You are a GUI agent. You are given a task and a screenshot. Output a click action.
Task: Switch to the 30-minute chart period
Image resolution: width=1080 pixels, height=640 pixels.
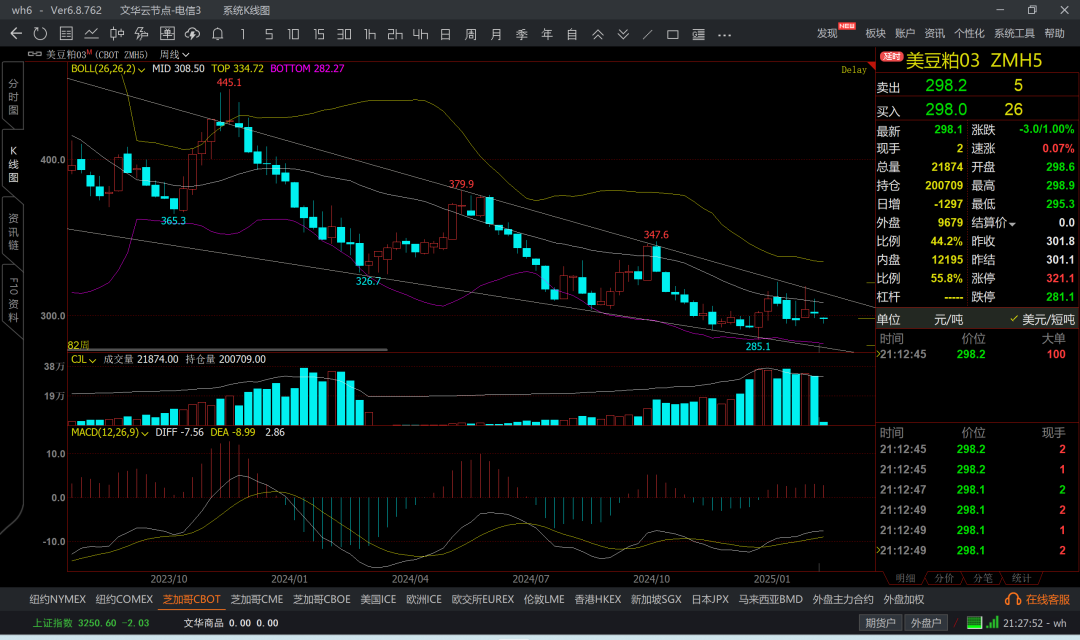344,34
